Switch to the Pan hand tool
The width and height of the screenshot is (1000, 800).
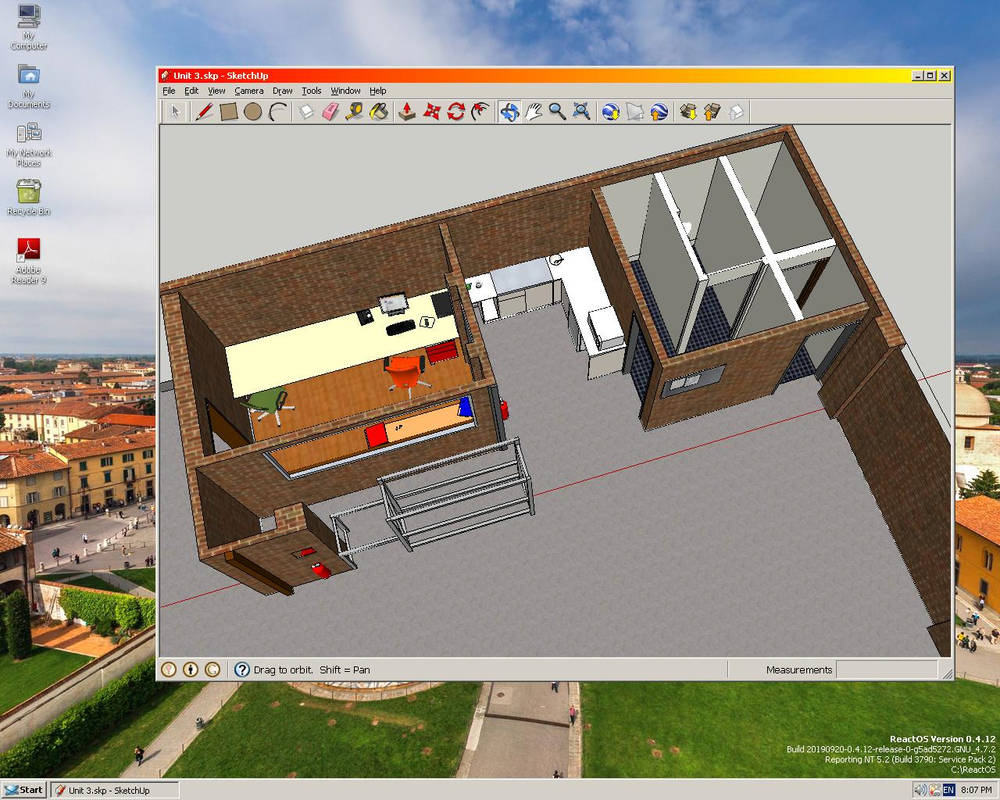534,112
